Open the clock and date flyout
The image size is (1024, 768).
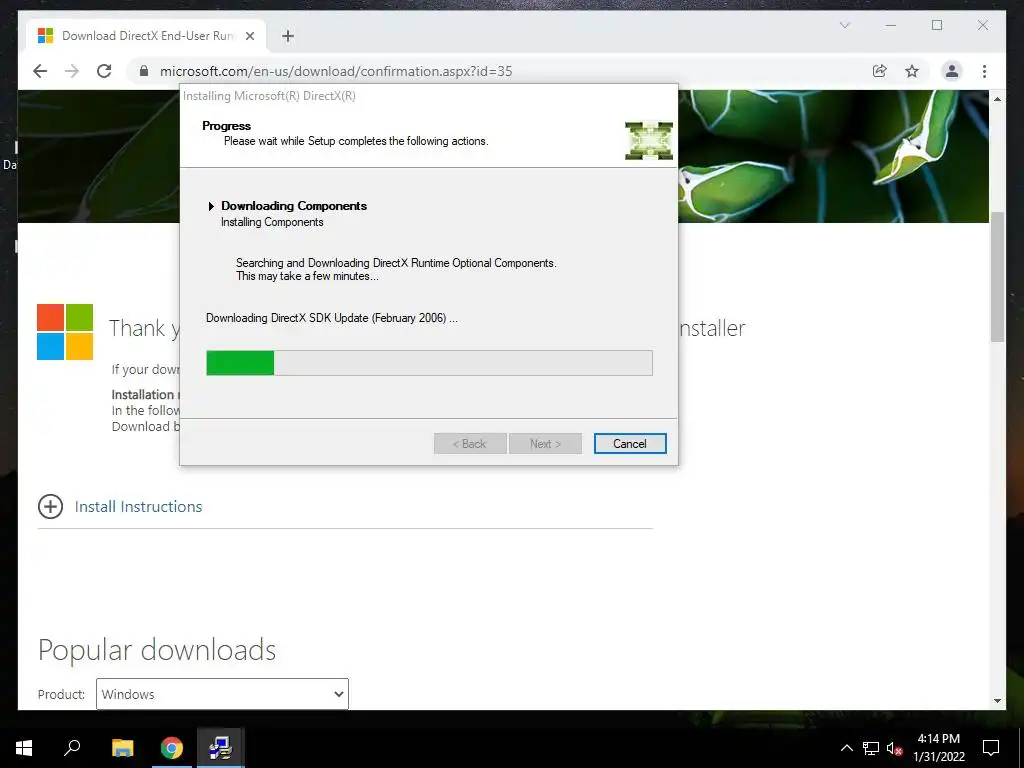938,748
